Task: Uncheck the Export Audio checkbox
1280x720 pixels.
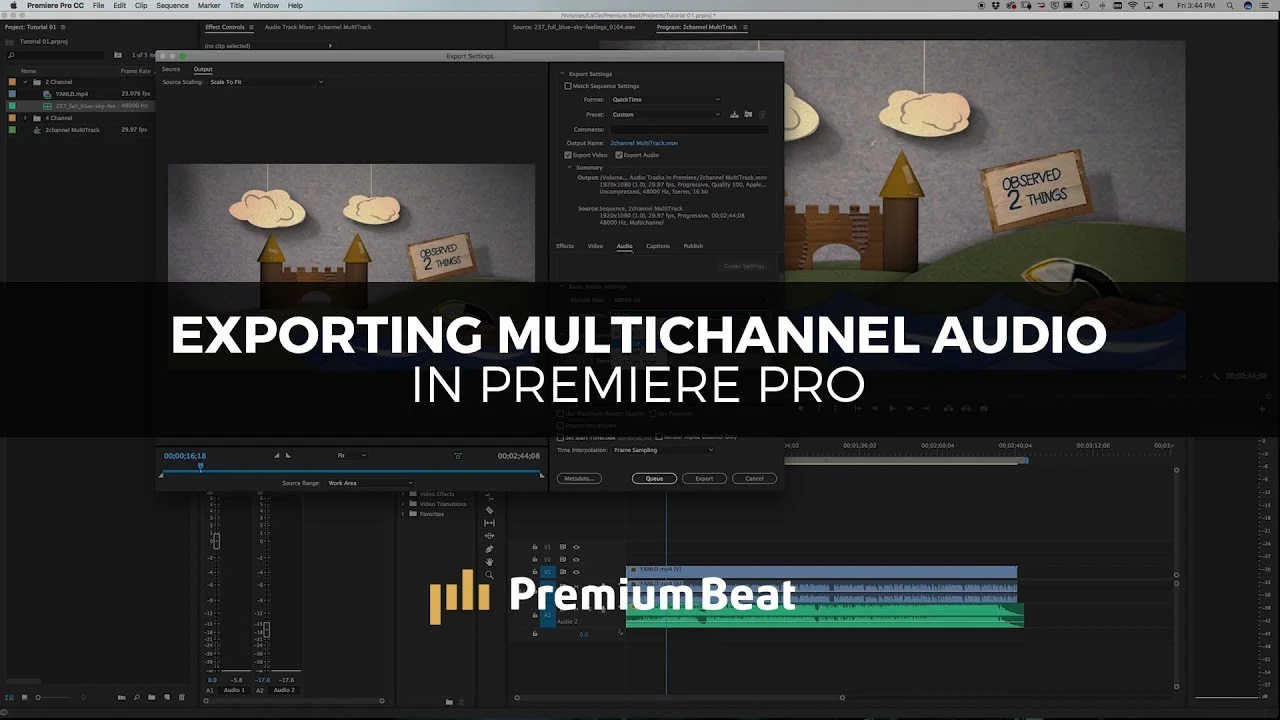Action: pyautogui.click(x=618, y=155)
